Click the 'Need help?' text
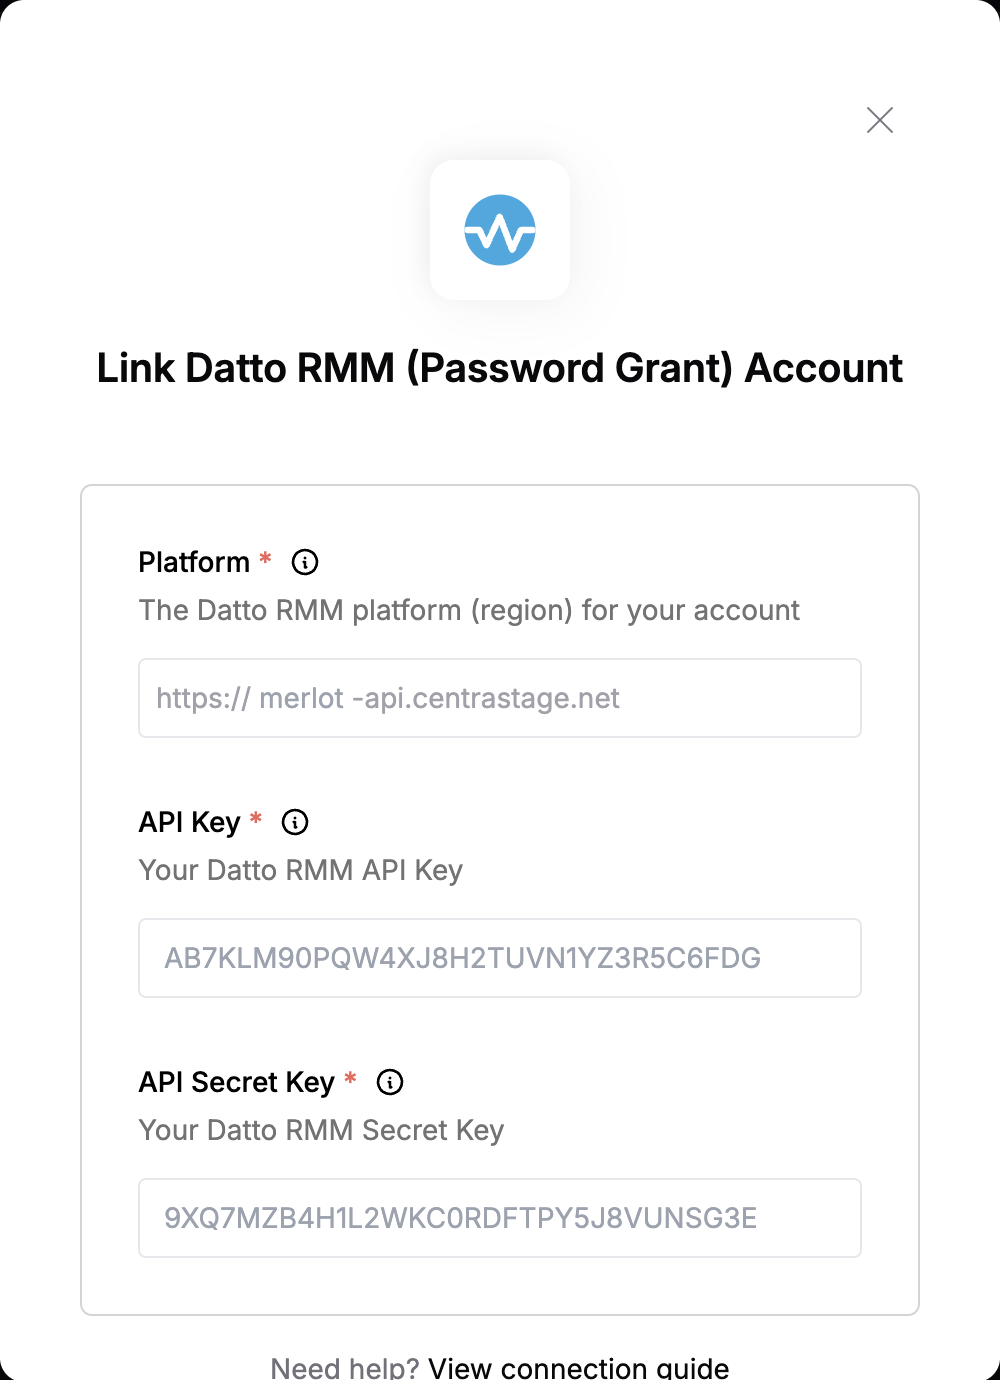The width and height of the screenshot is (1000, 1380). click(x=345, y=1367)
